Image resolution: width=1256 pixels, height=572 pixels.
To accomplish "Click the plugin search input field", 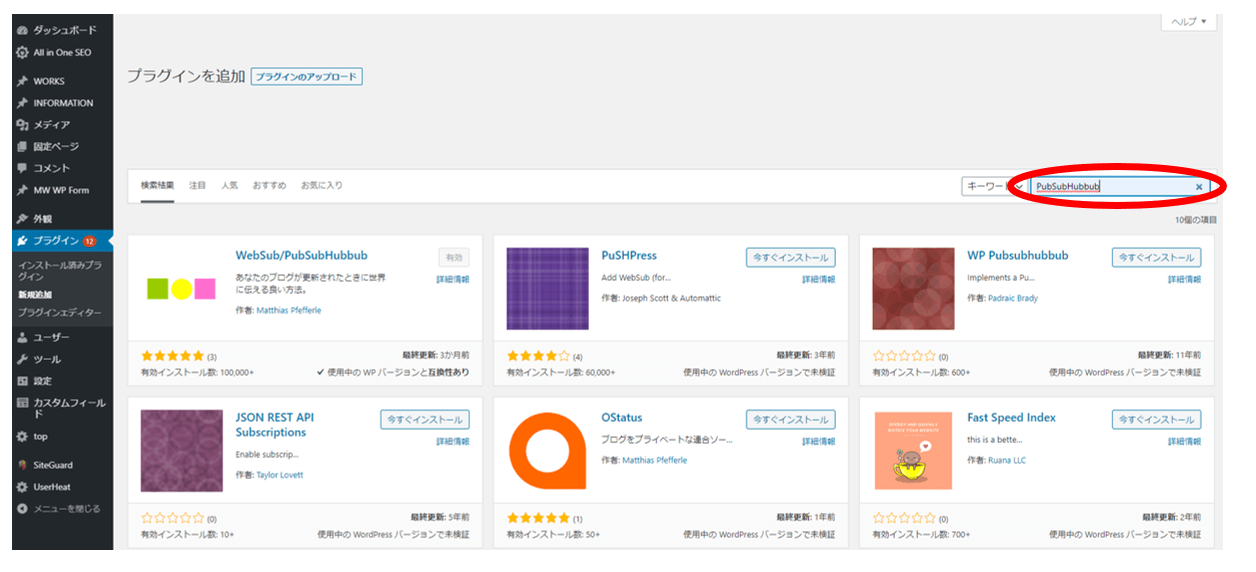I will click(x=1110, y=187).
